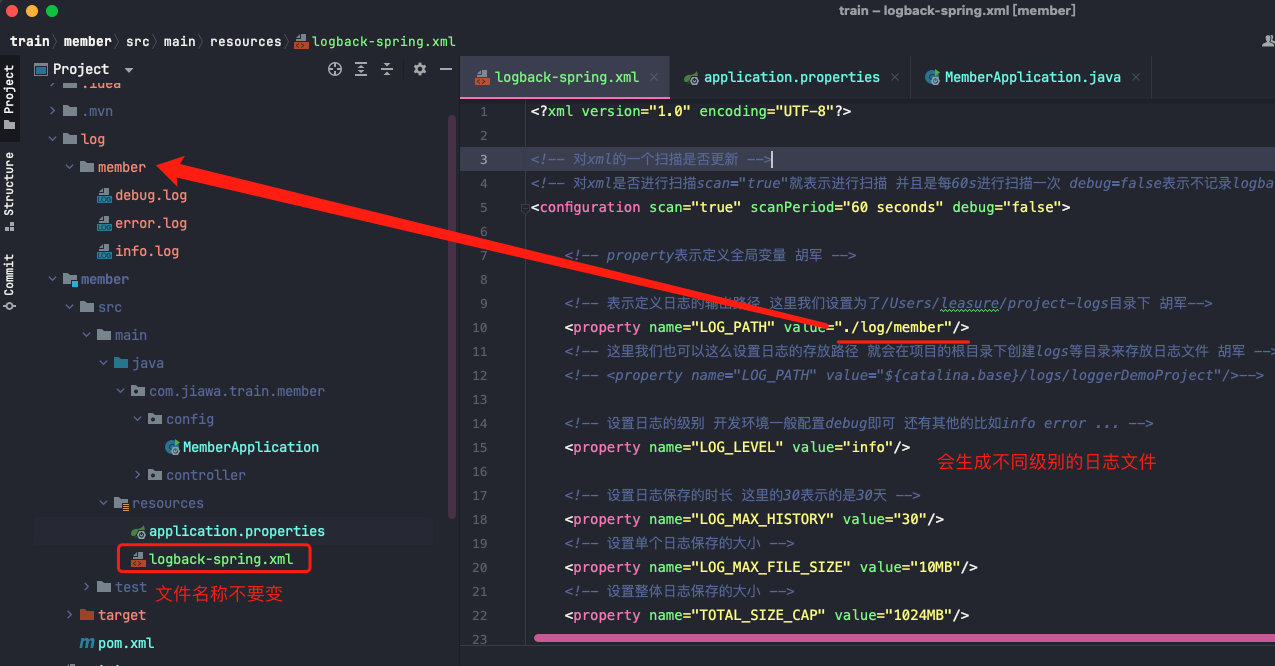
Task: Select error.log file in tree
Action: (x=151, y=223)
